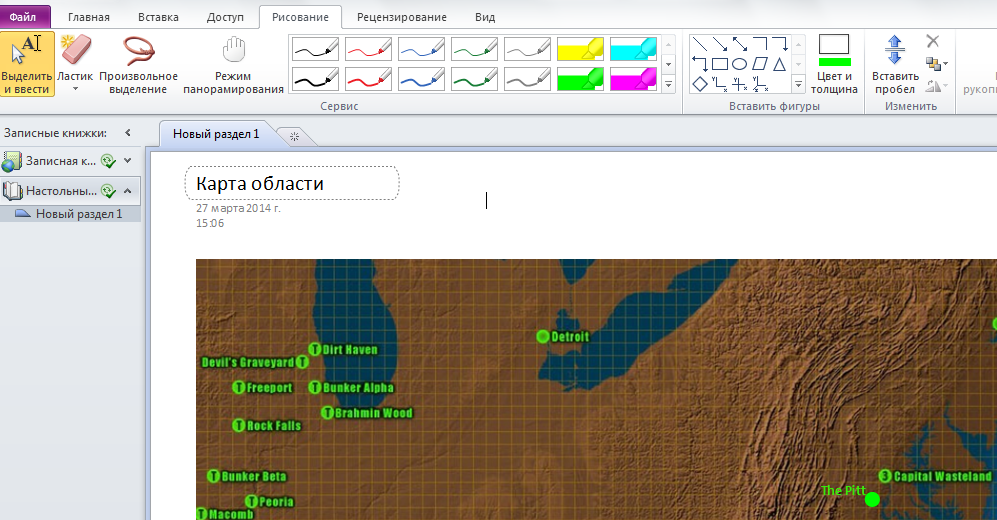Click the page date 27 марта 2014 г.
Image resolution: width=997 pixels, height=520 pixels.
click(x=238, y=208)
